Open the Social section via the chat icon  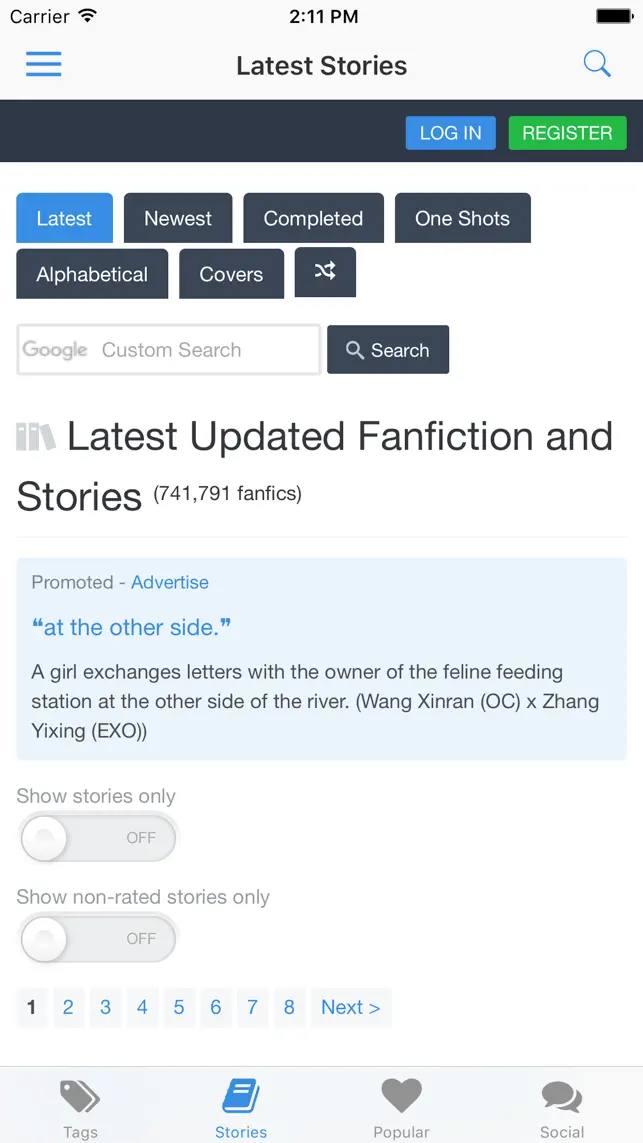561,1100
